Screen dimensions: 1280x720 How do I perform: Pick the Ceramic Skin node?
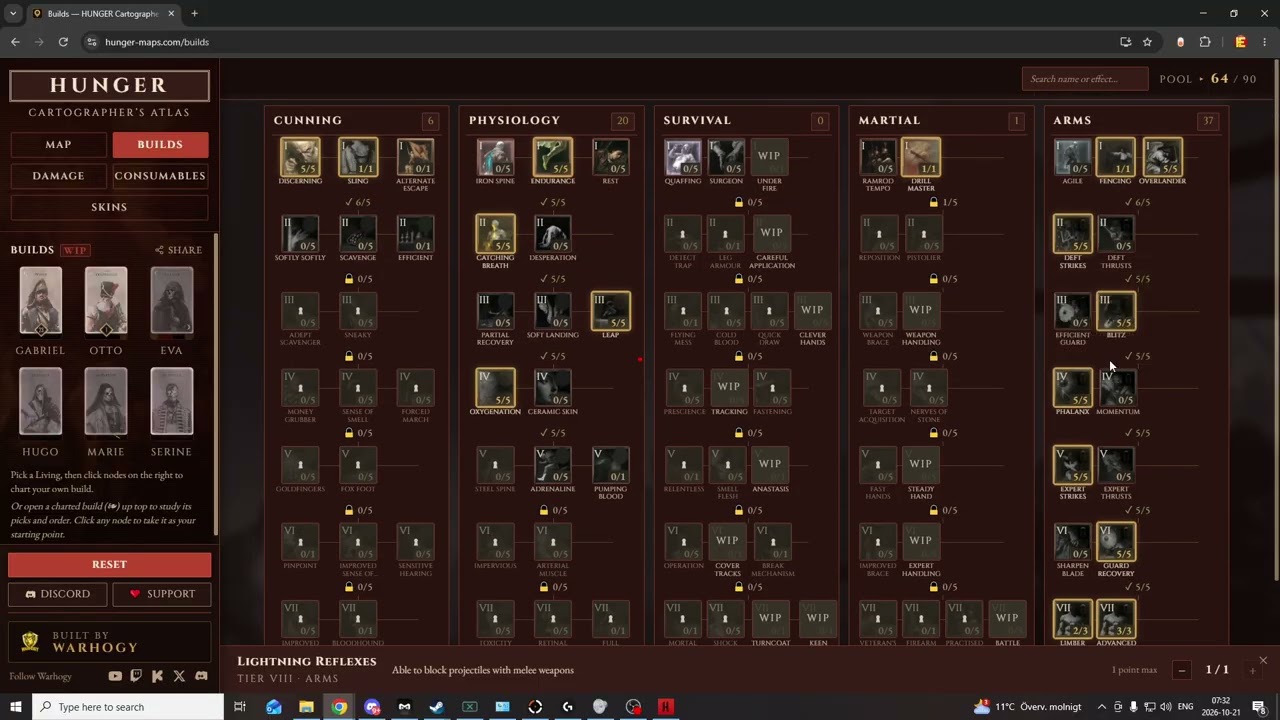[553, 388]
